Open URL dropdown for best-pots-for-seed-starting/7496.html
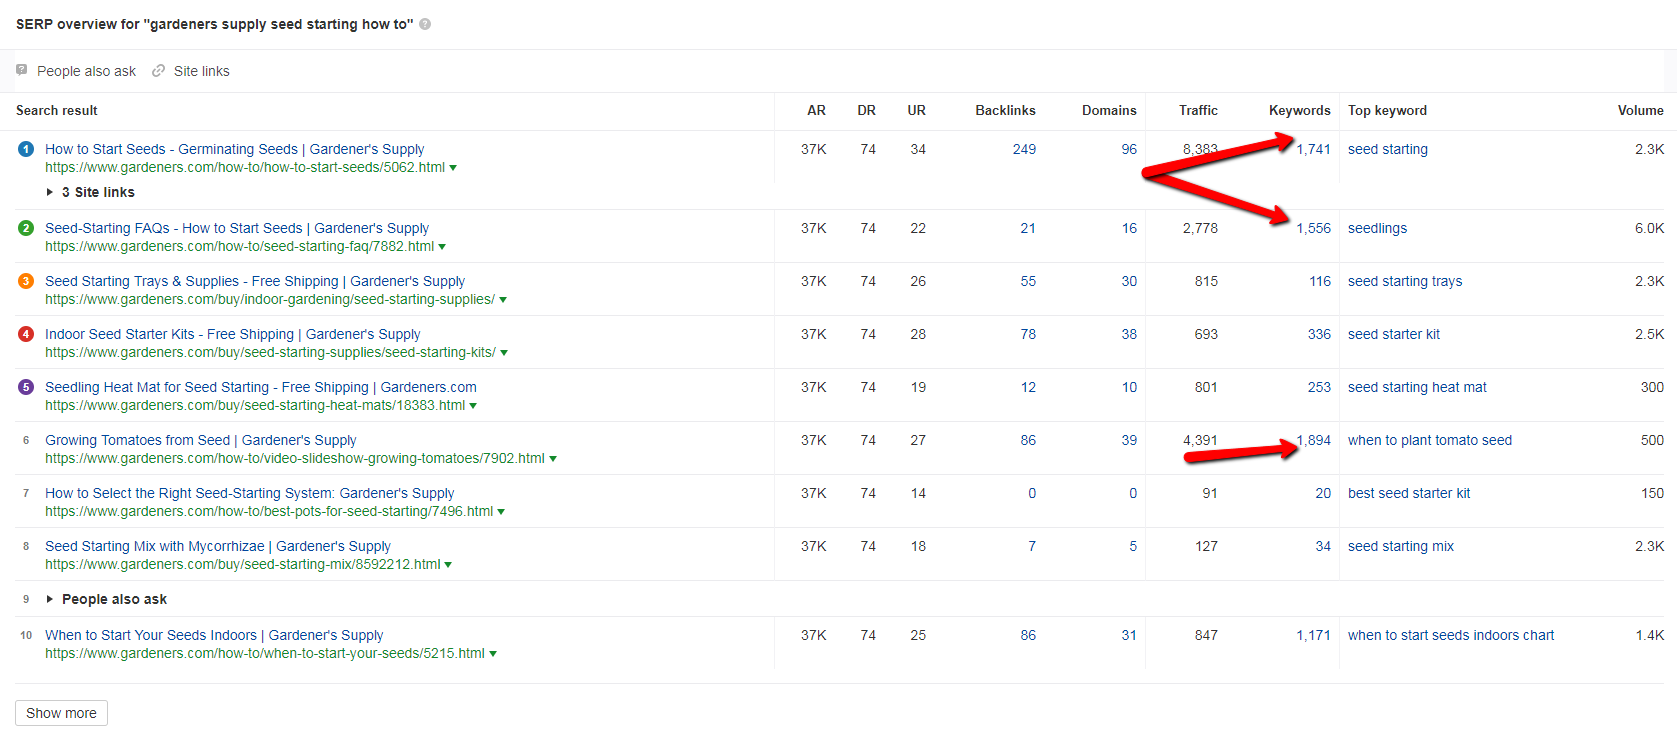This screenshot has height=740, width=1677. pos(501,512)
